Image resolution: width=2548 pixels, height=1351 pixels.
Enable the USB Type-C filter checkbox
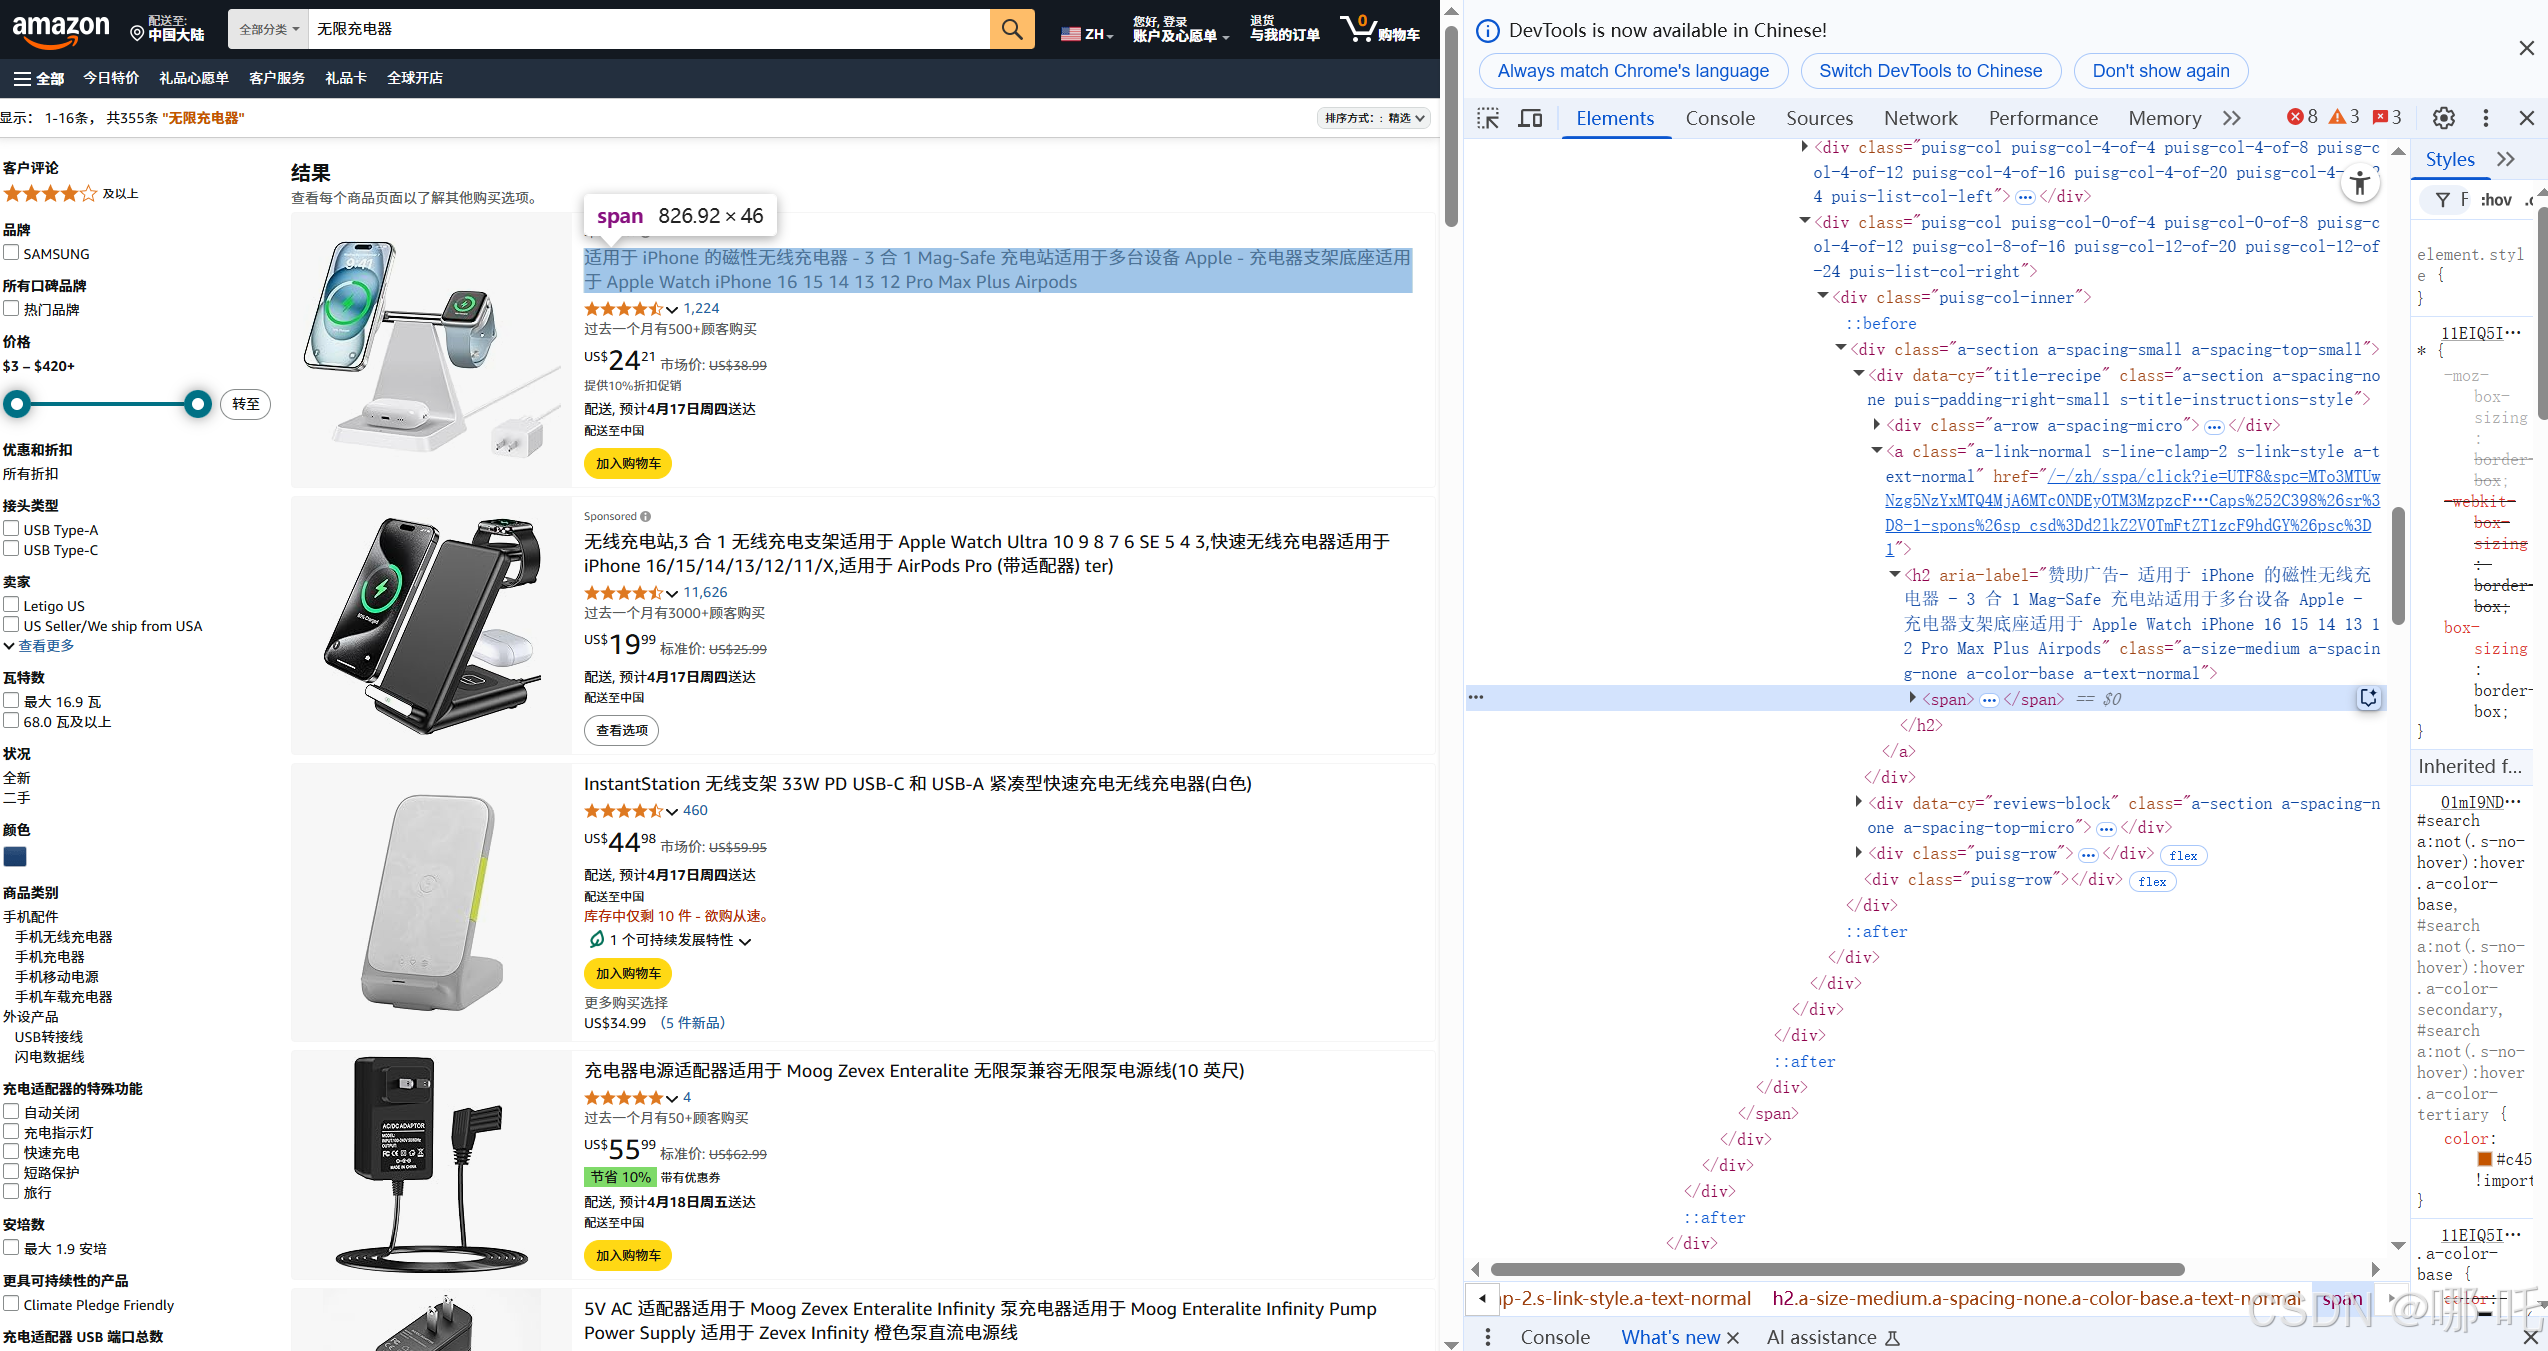[11, 549]
